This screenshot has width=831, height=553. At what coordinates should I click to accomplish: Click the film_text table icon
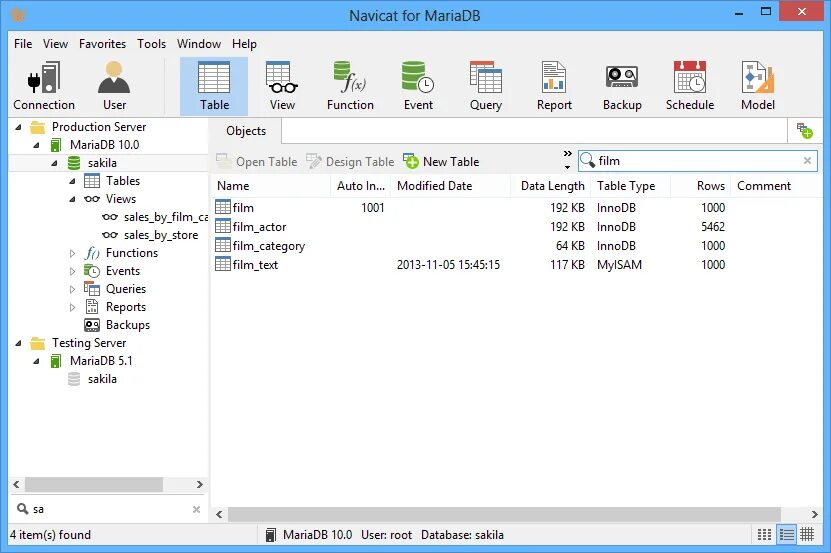[x=223, y=264]
